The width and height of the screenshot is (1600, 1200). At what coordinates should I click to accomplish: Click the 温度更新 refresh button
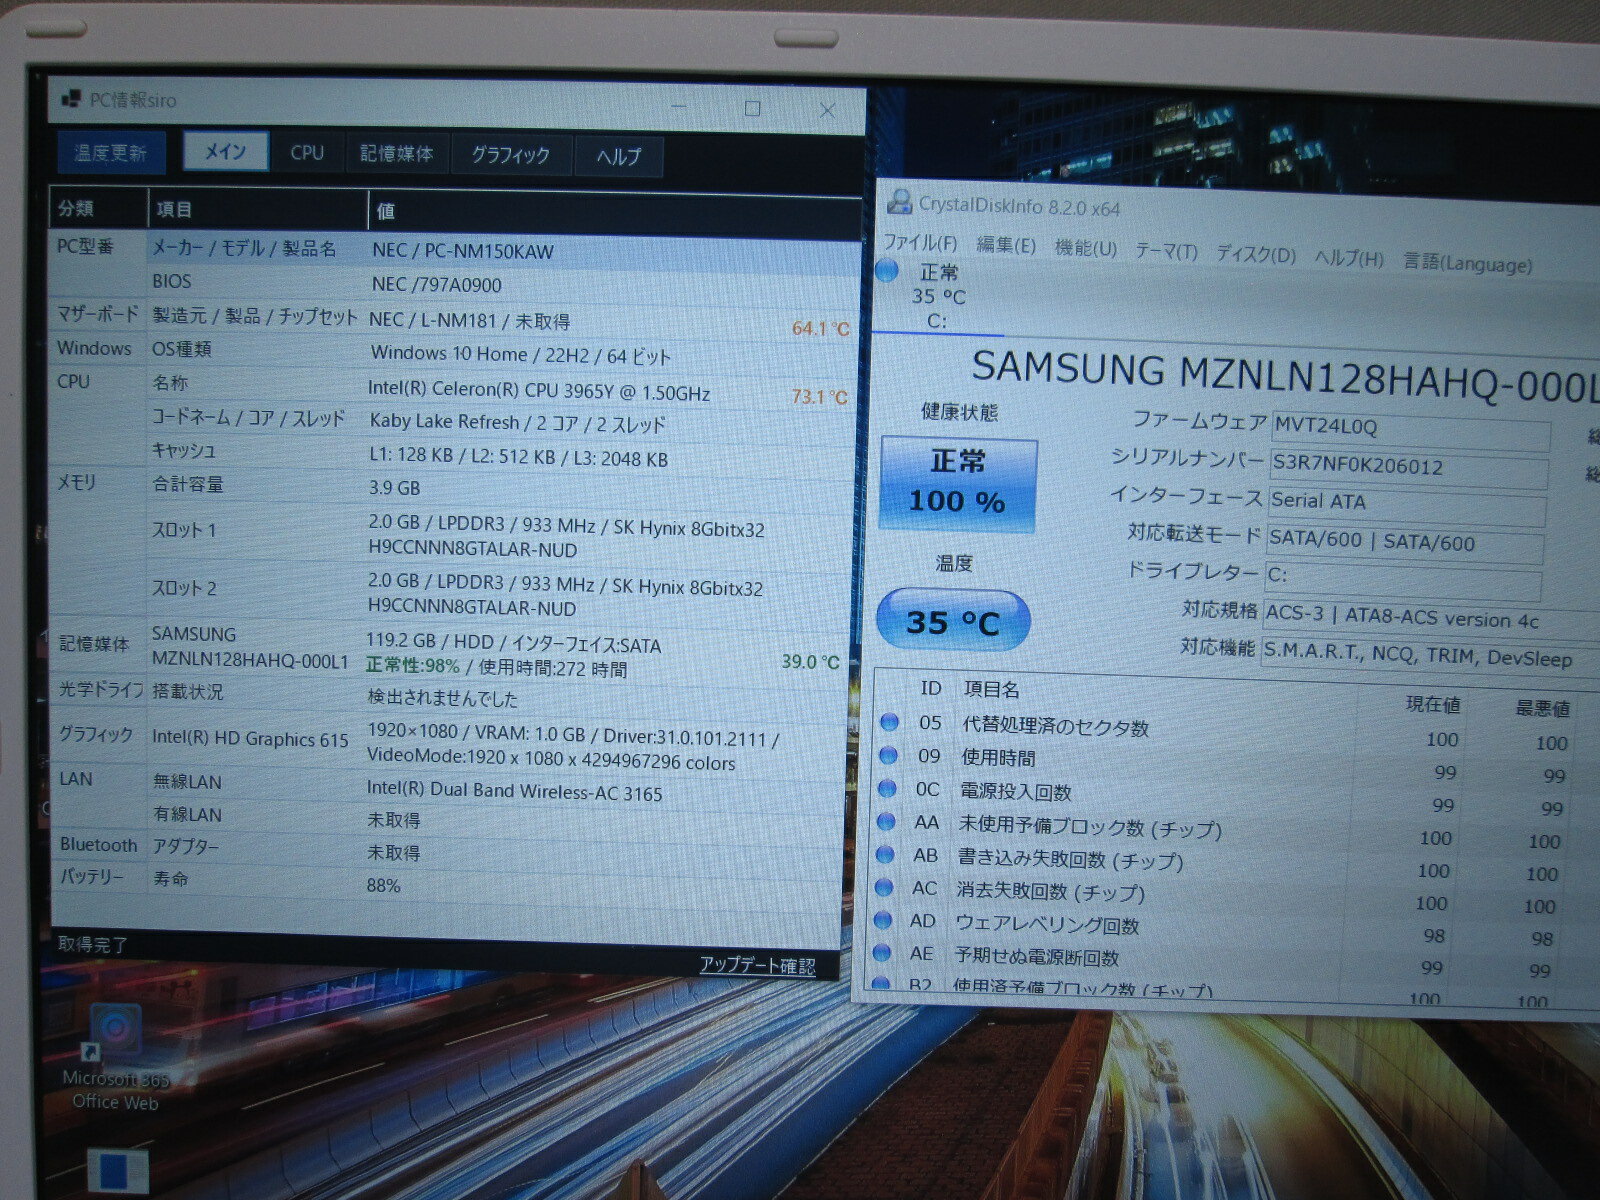[110, 152]
